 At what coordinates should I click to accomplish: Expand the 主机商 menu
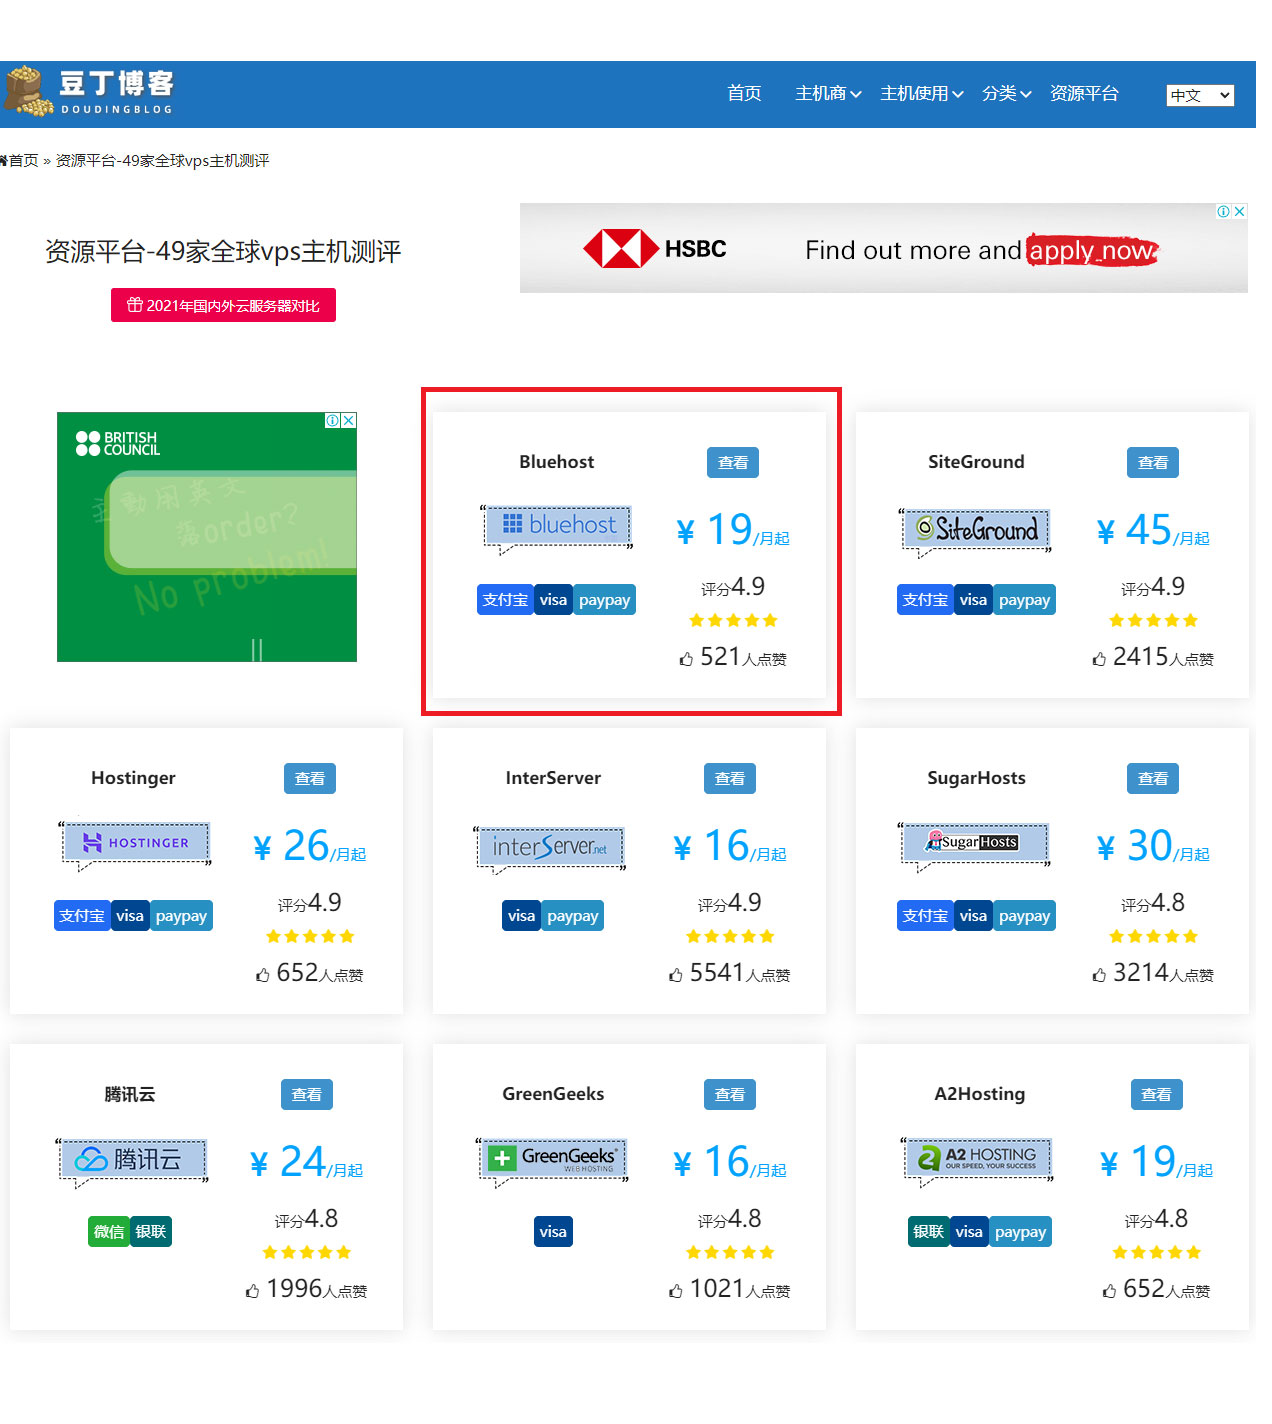(x=828, y=93)
